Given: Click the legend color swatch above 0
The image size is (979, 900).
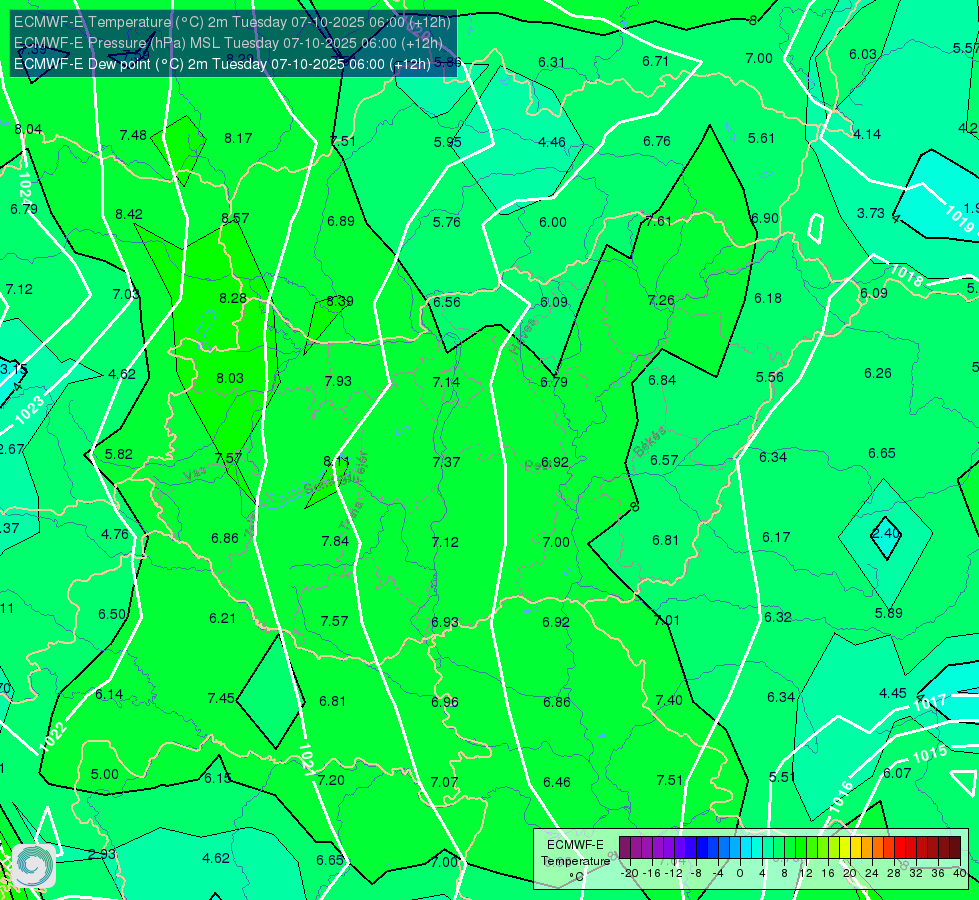Looking at the screenshot, I should pos(740,848).
